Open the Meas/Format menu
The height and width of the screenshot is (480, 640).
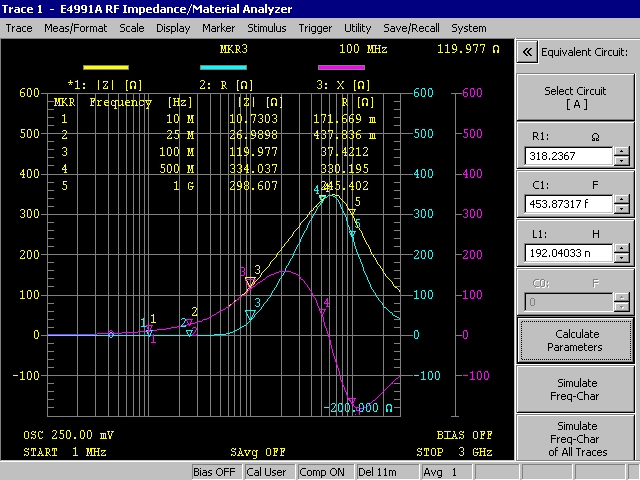click(x=76, y=28)
